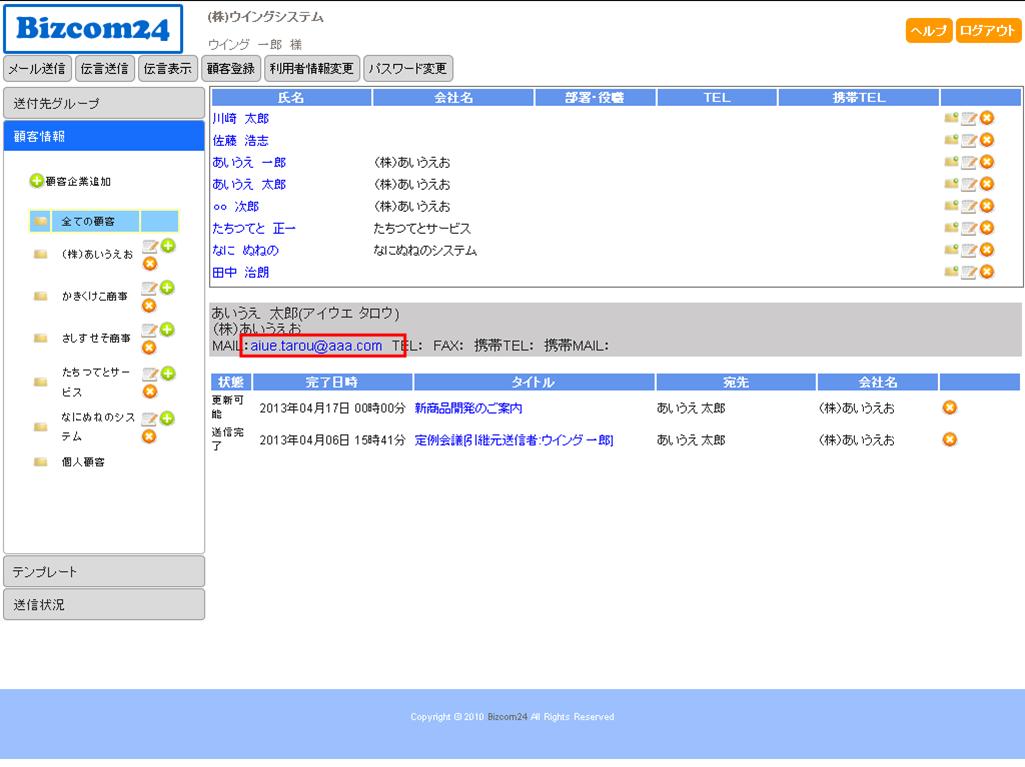Screen dimensions: 1025x767
Task: Click the green plus next to さしすせそ商事
Action: tap(167, 330)
